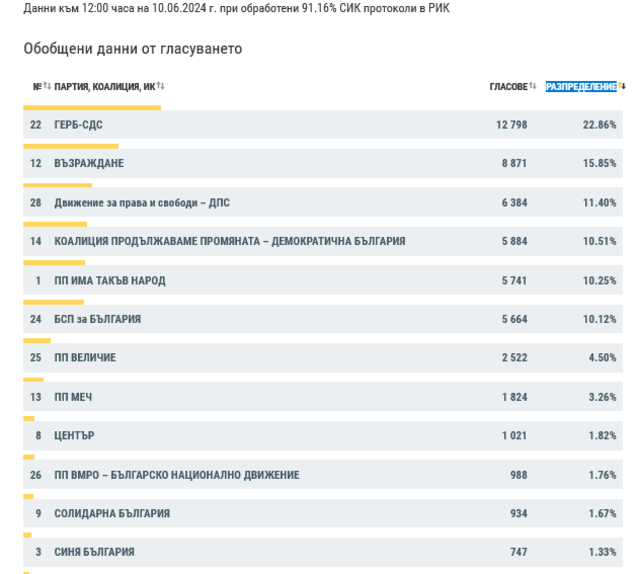
Task: Select СИНЯ БЪЛГАРИЯ party name
Action: 94,552
